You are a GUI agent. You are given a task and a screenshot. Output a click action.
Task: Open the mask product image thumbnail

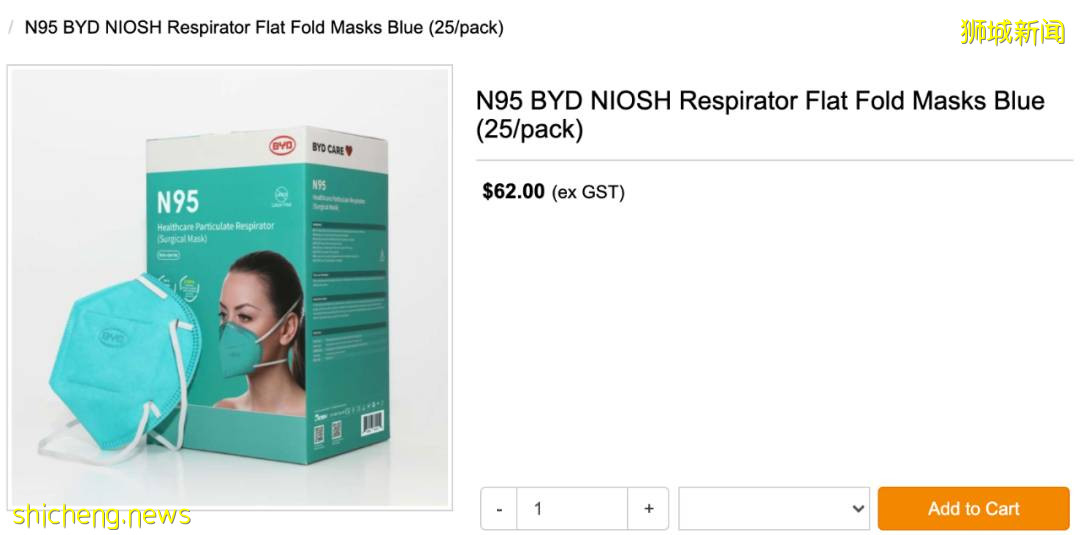click(230, 288)
